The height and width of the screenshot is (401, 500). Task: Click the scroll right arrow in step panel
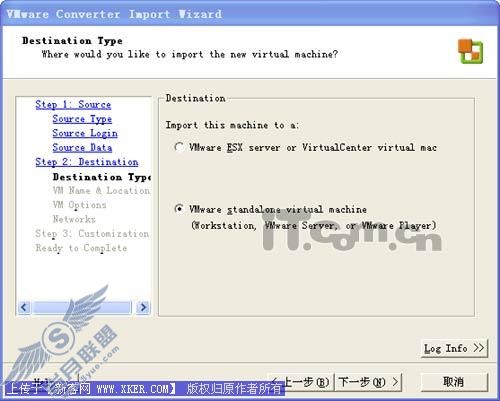tap(143, 307)
